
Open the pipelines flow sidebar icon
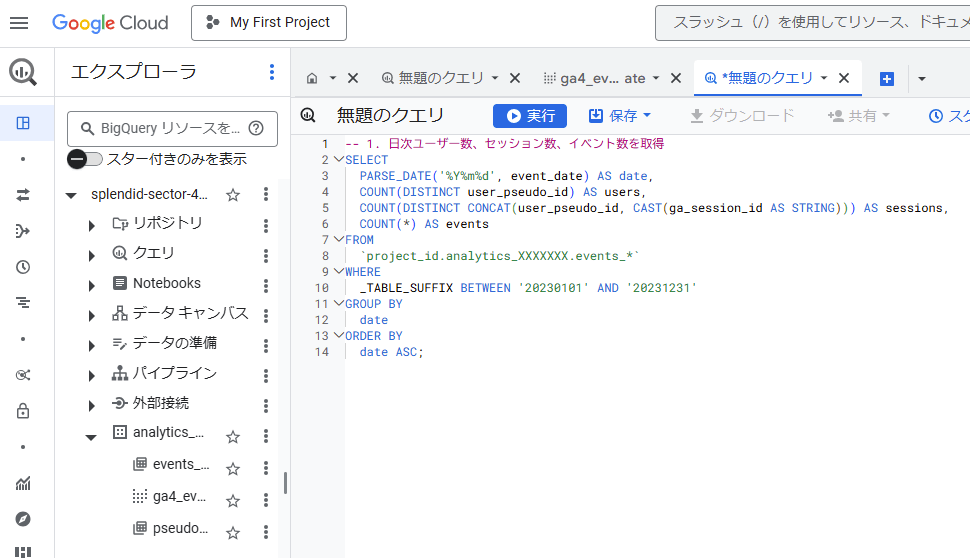(23, 231)
